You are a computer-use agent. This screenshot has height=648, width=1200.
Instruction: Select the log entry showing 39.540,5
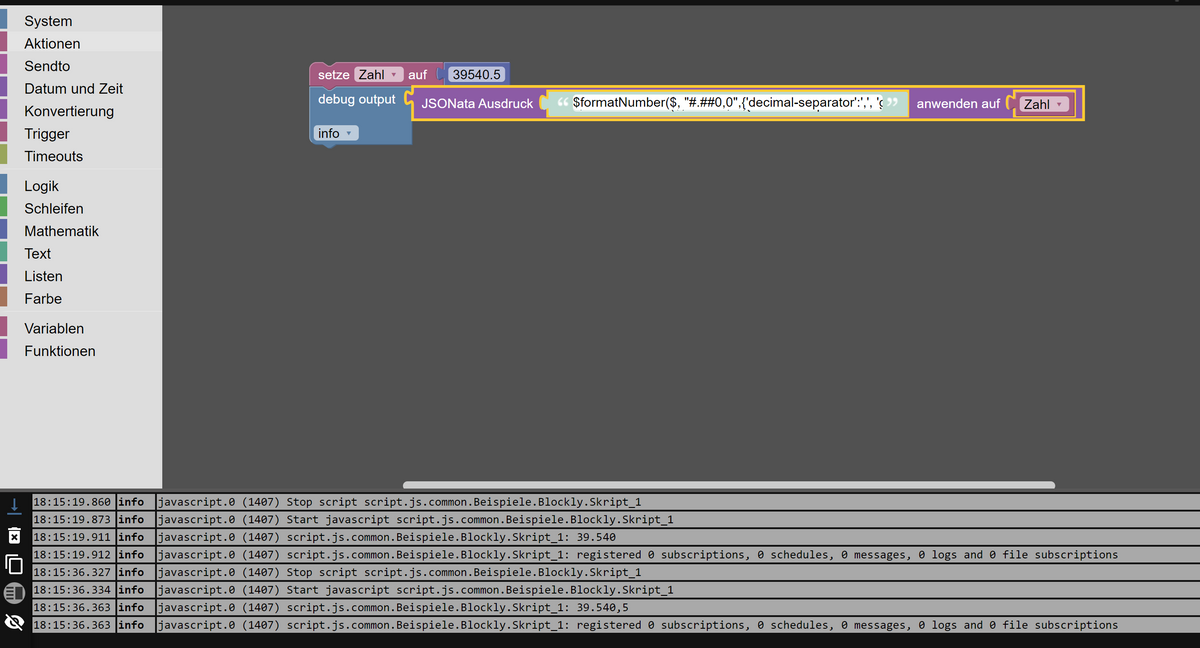click(x=400, y=607)
